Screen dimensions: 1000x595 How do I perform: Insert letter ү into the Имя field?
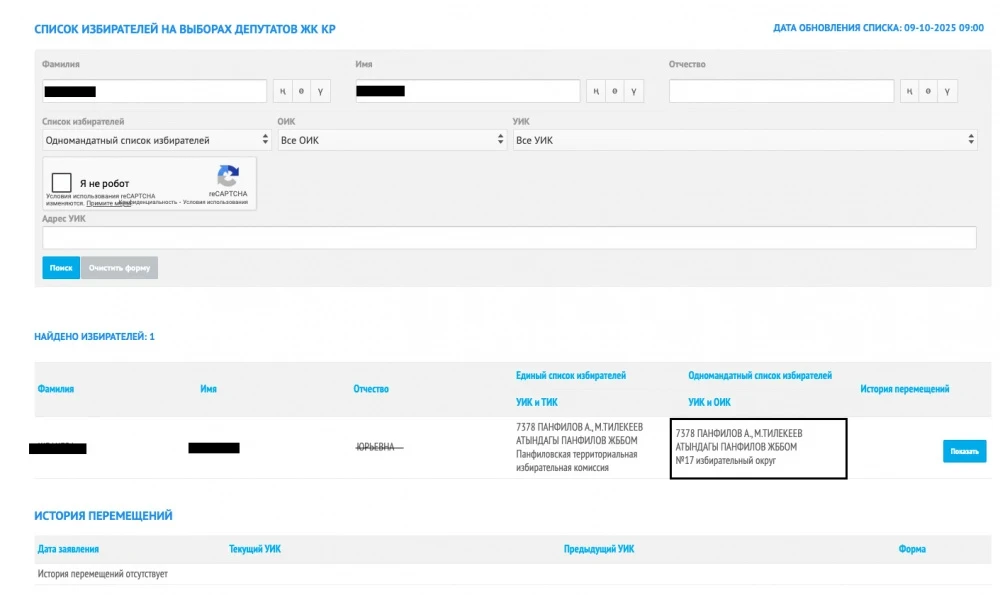(633, 91)
